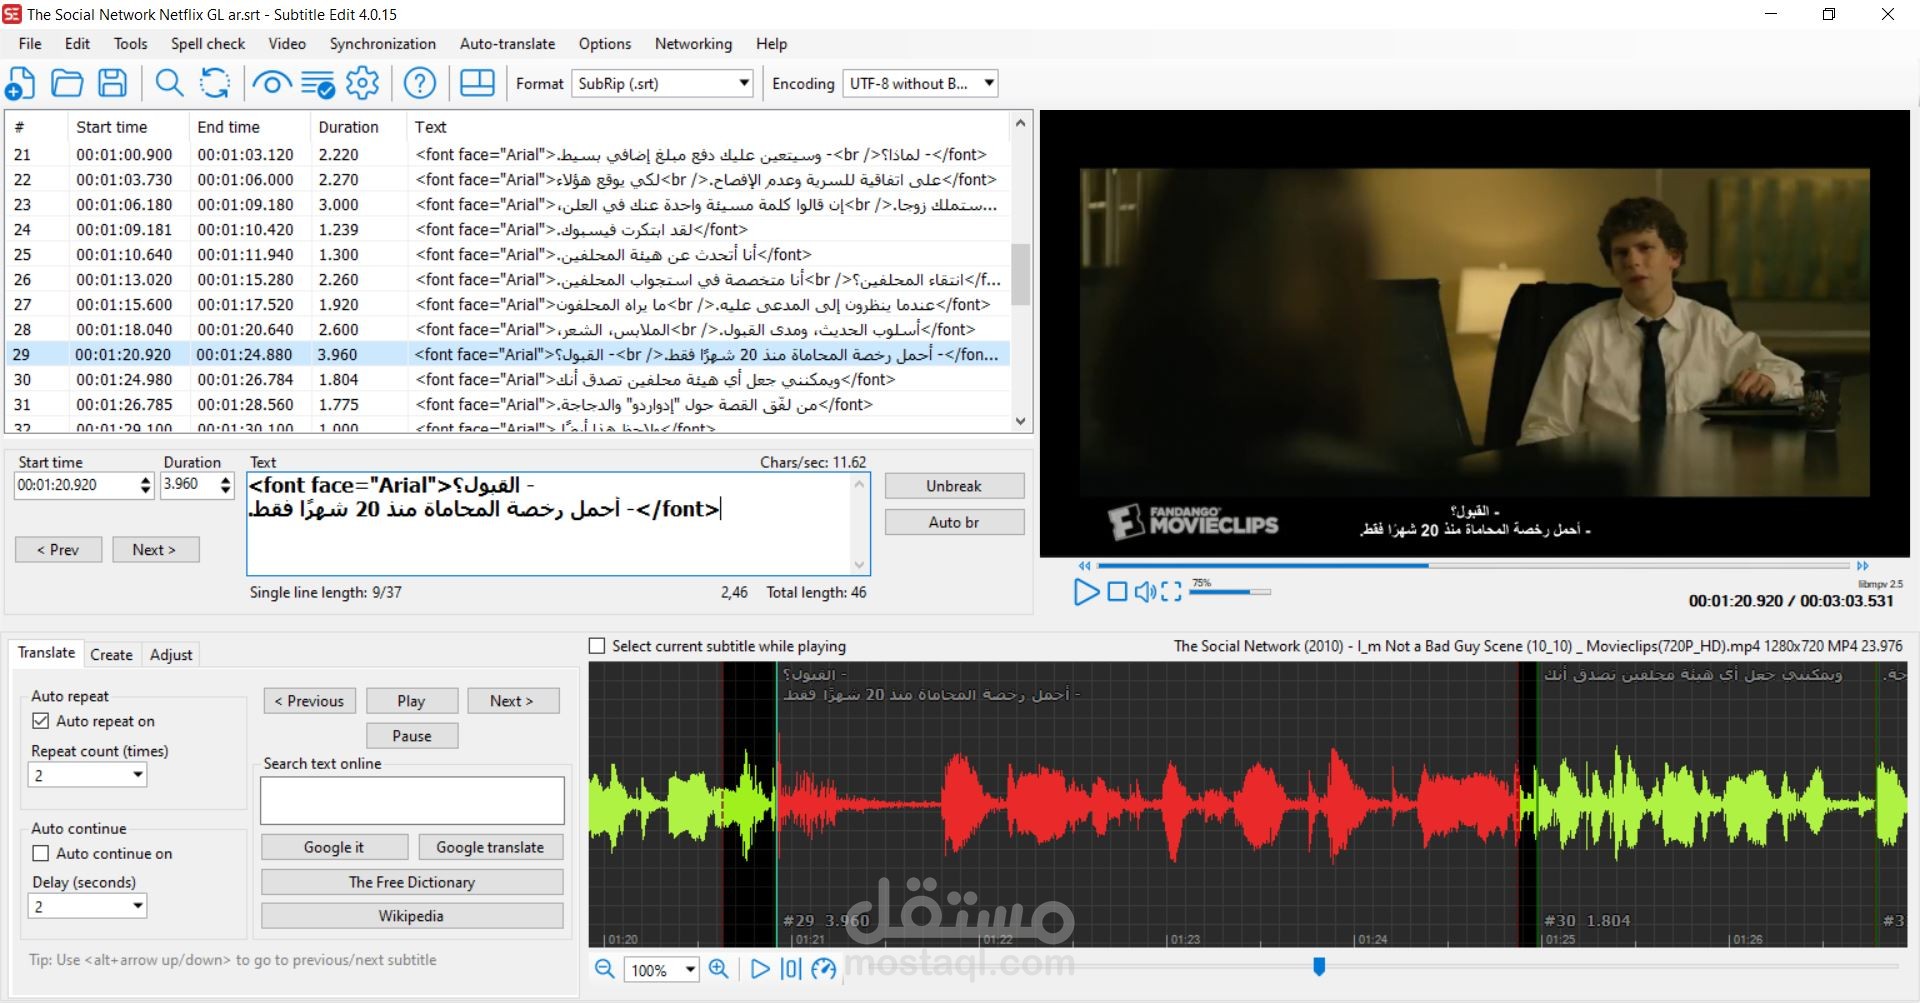Click the New subtitle file icon
Image resolution: width=1920 pixels, height=1003 pixels.
(x=21, y=83)
